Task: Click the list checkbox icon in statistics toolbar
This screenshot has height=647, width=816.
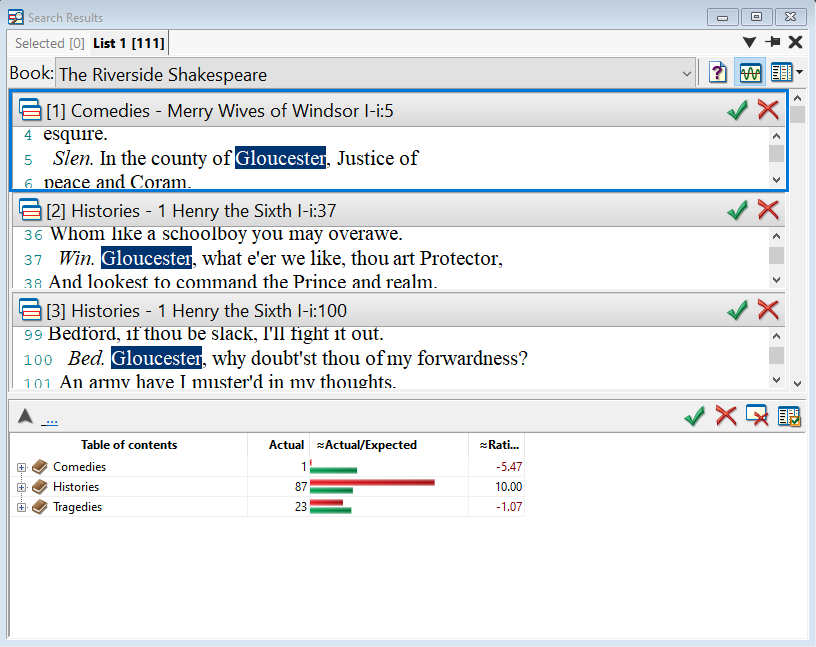Action: click(789, 416)
